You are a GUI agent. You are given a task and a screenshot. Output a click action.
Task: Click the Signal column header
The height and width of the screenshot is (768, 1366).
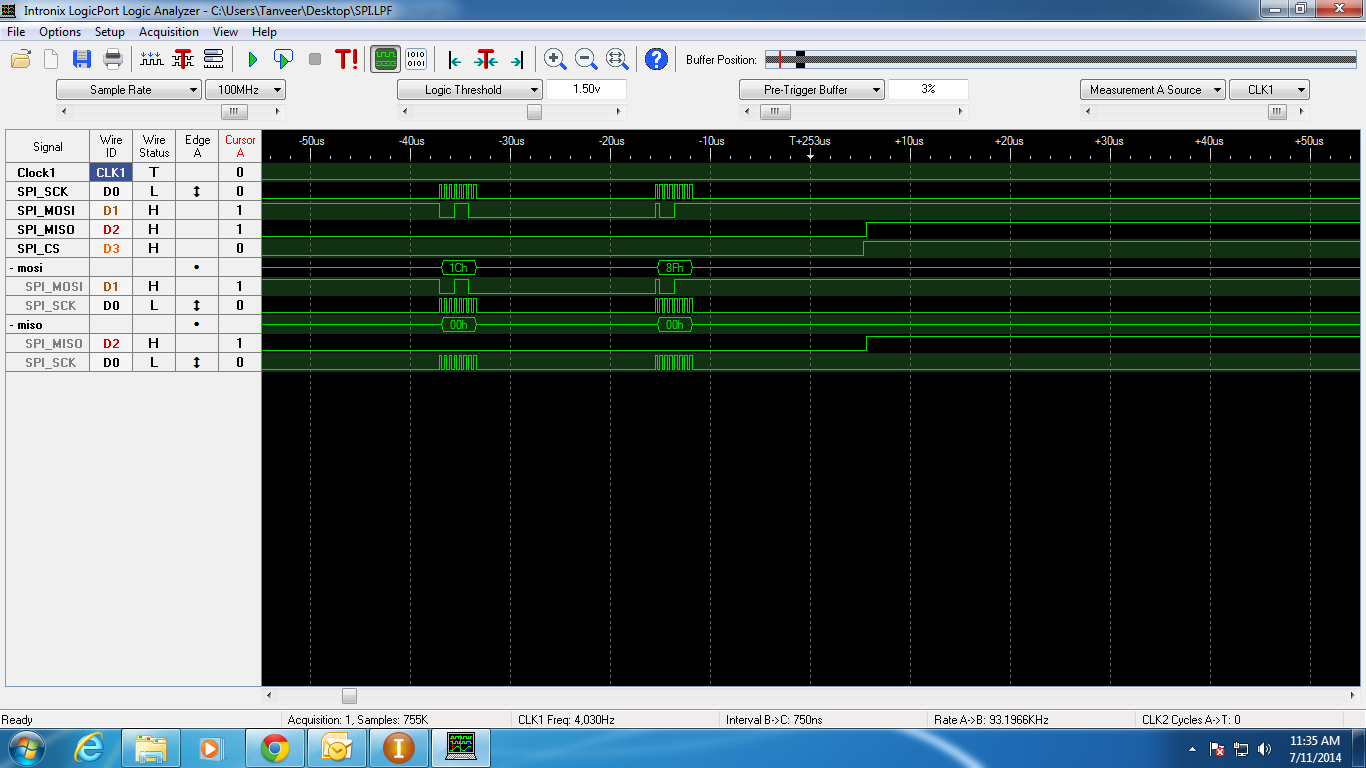point(48,146)
